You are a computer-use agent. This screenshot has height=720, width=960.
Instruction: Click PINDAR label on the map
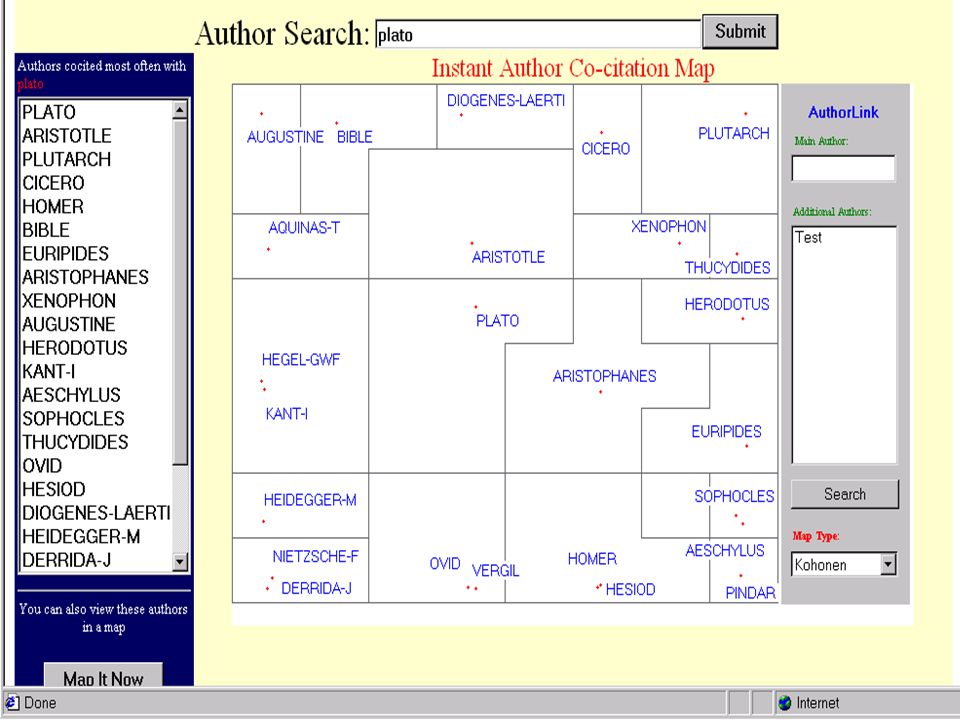[x=751, y=593]
